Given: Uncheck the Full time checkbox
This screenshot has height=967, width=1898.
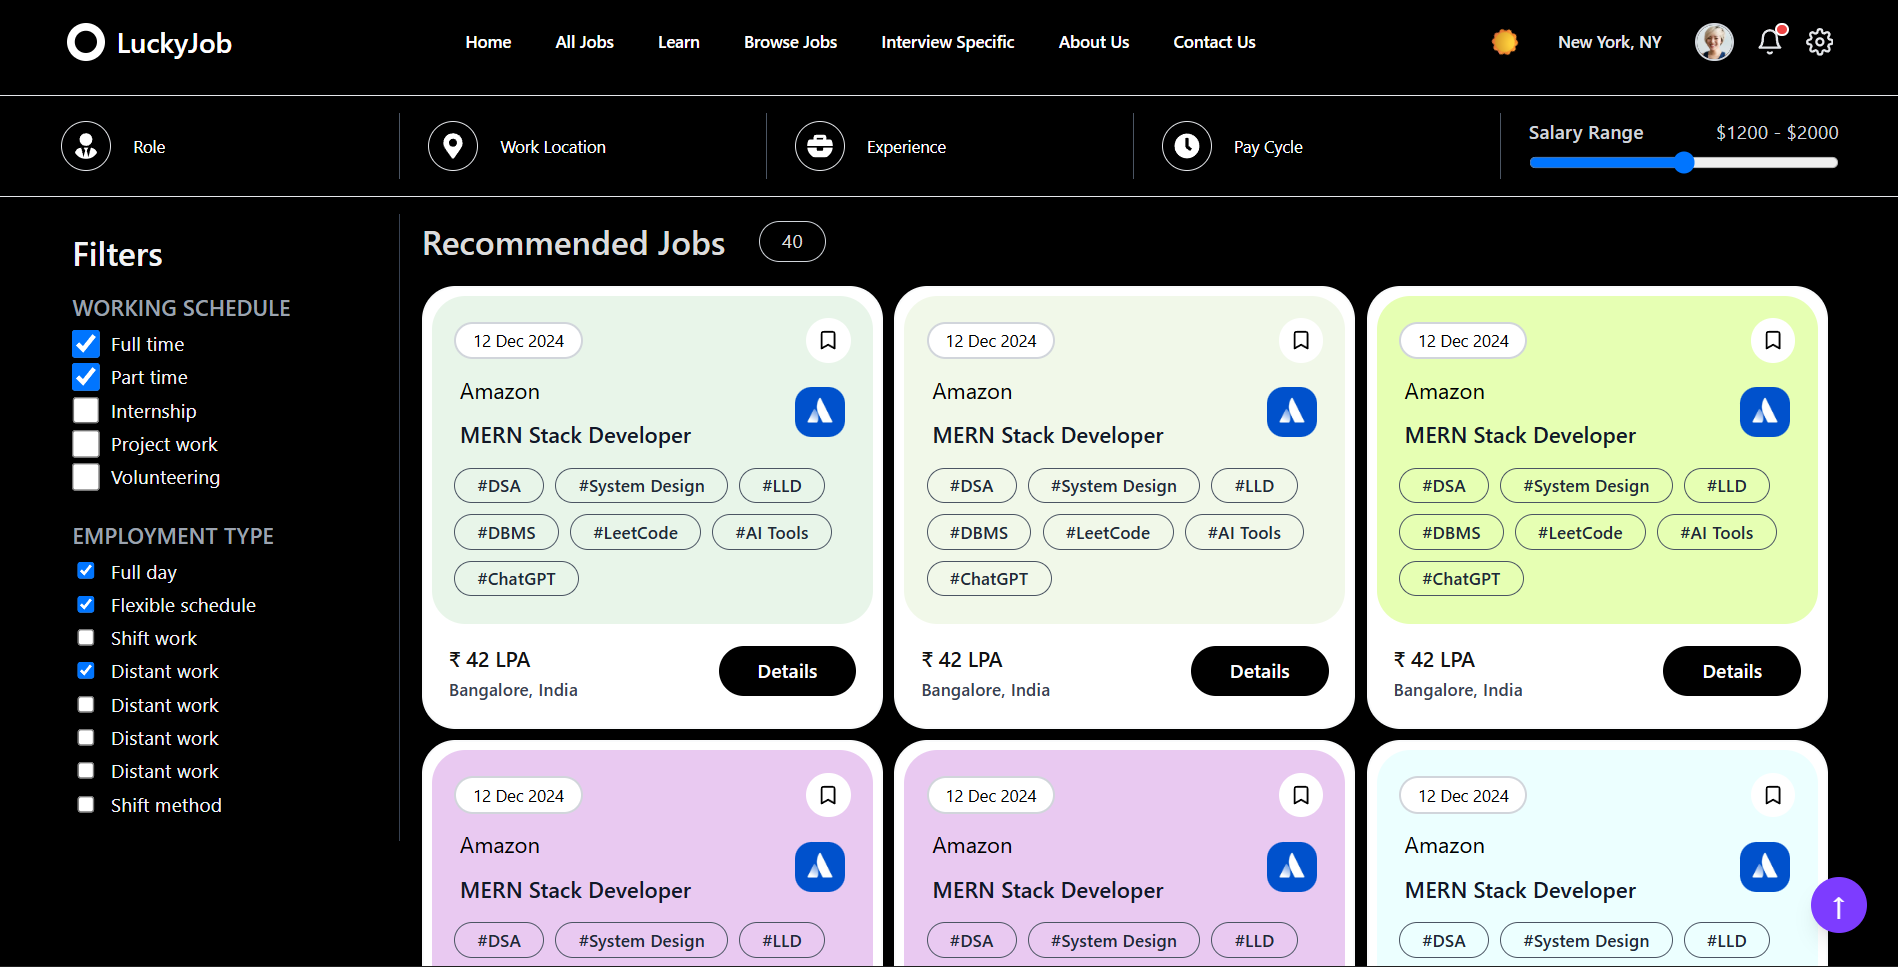Looking at the screenshot, I should [86, 344].
